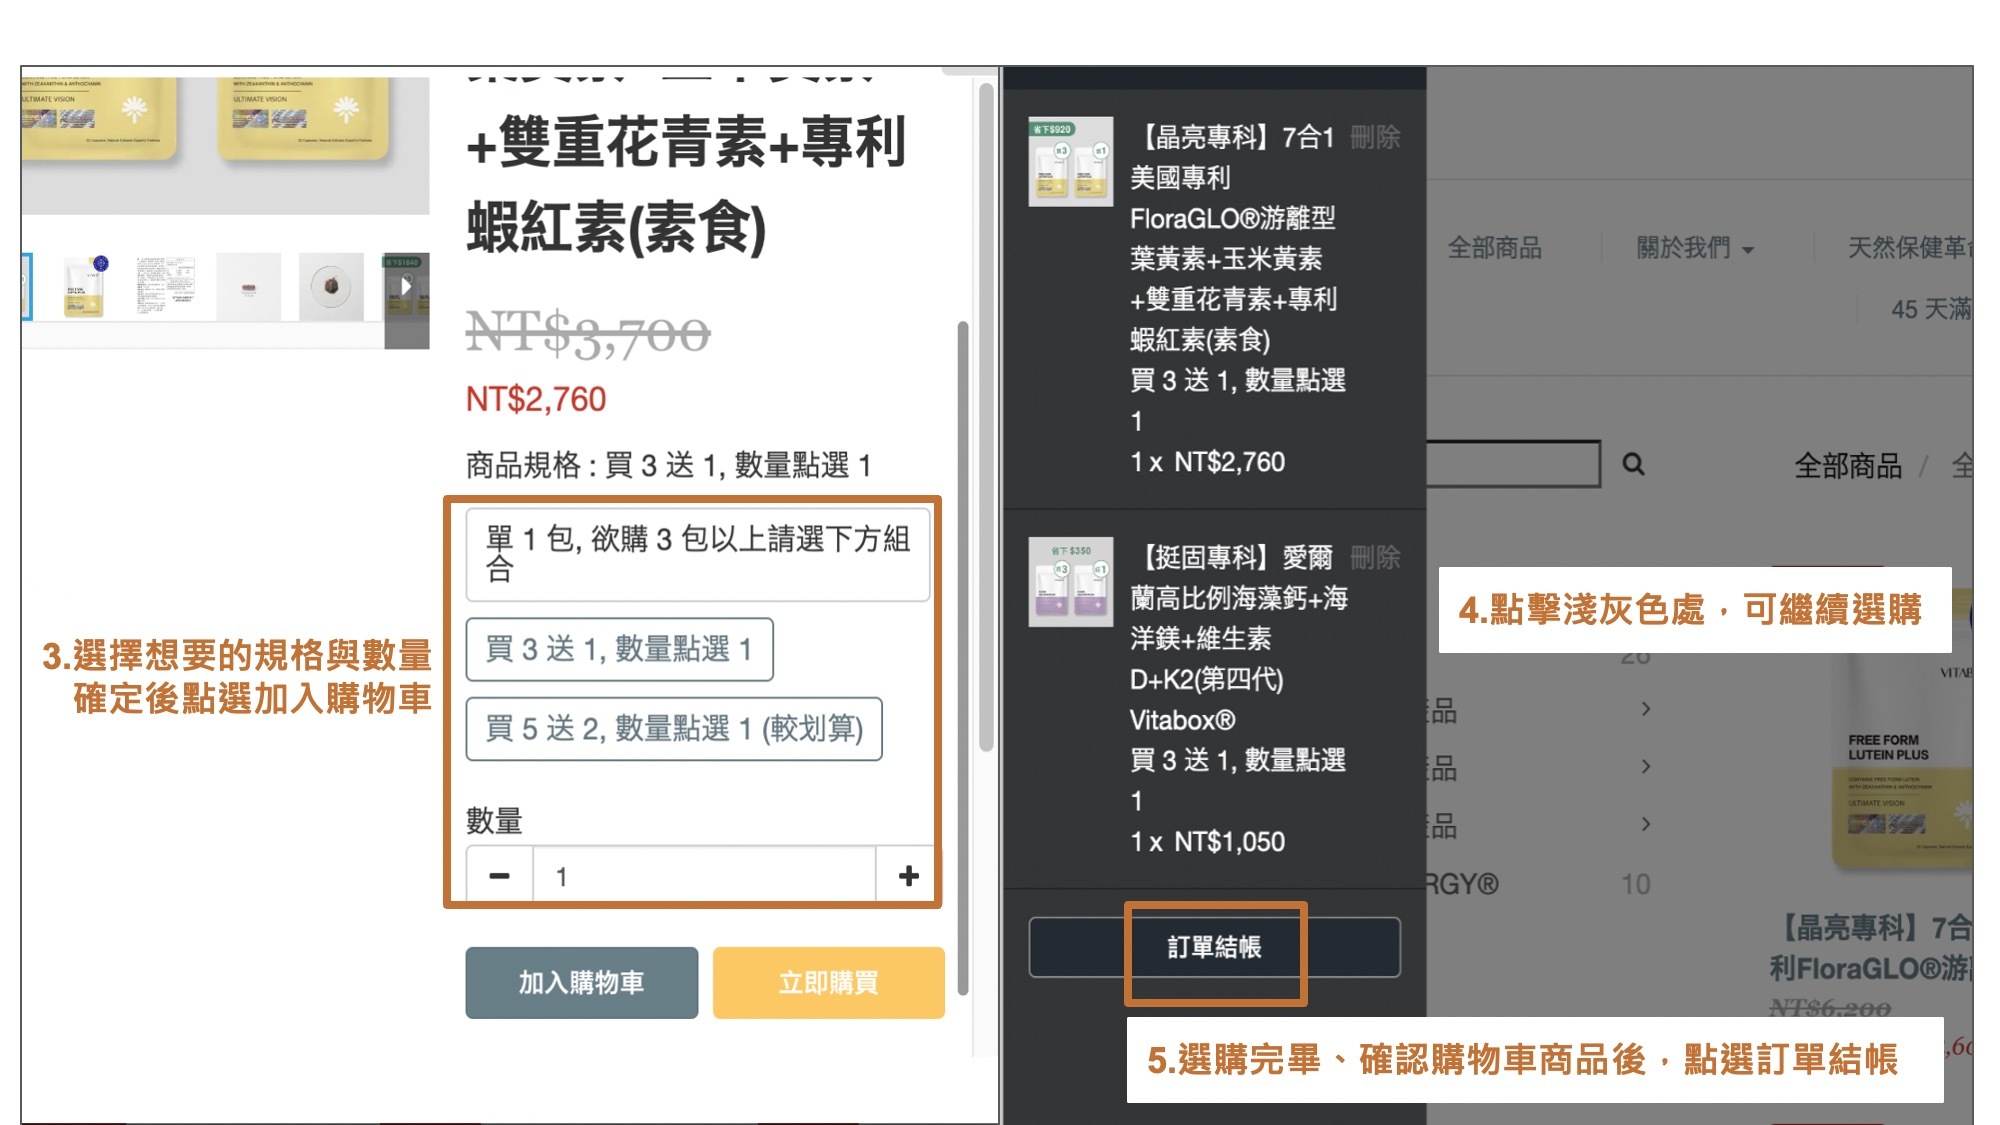This screenshot has width=2000, height=1125.
Task: Click the quantity input field showing 1
Action: tap(704, 876)
